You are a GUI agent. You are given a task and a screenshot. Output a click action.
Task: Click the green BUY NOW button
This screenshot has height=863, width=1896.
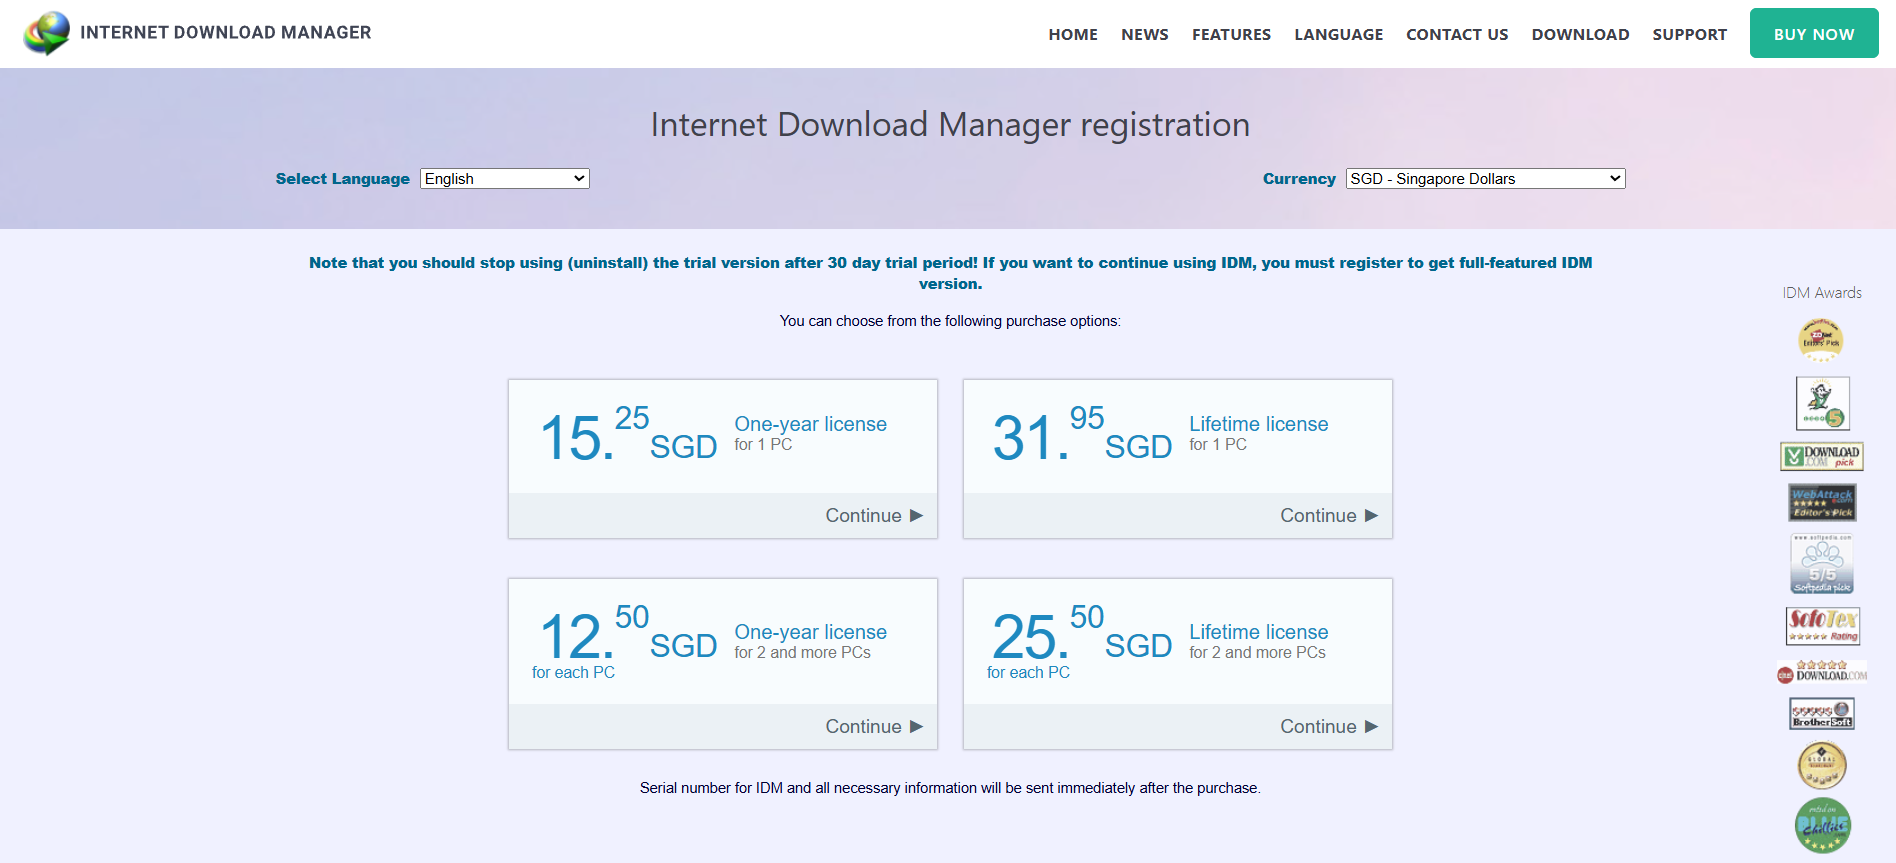pyautogui.click(x=1814, y=33)
